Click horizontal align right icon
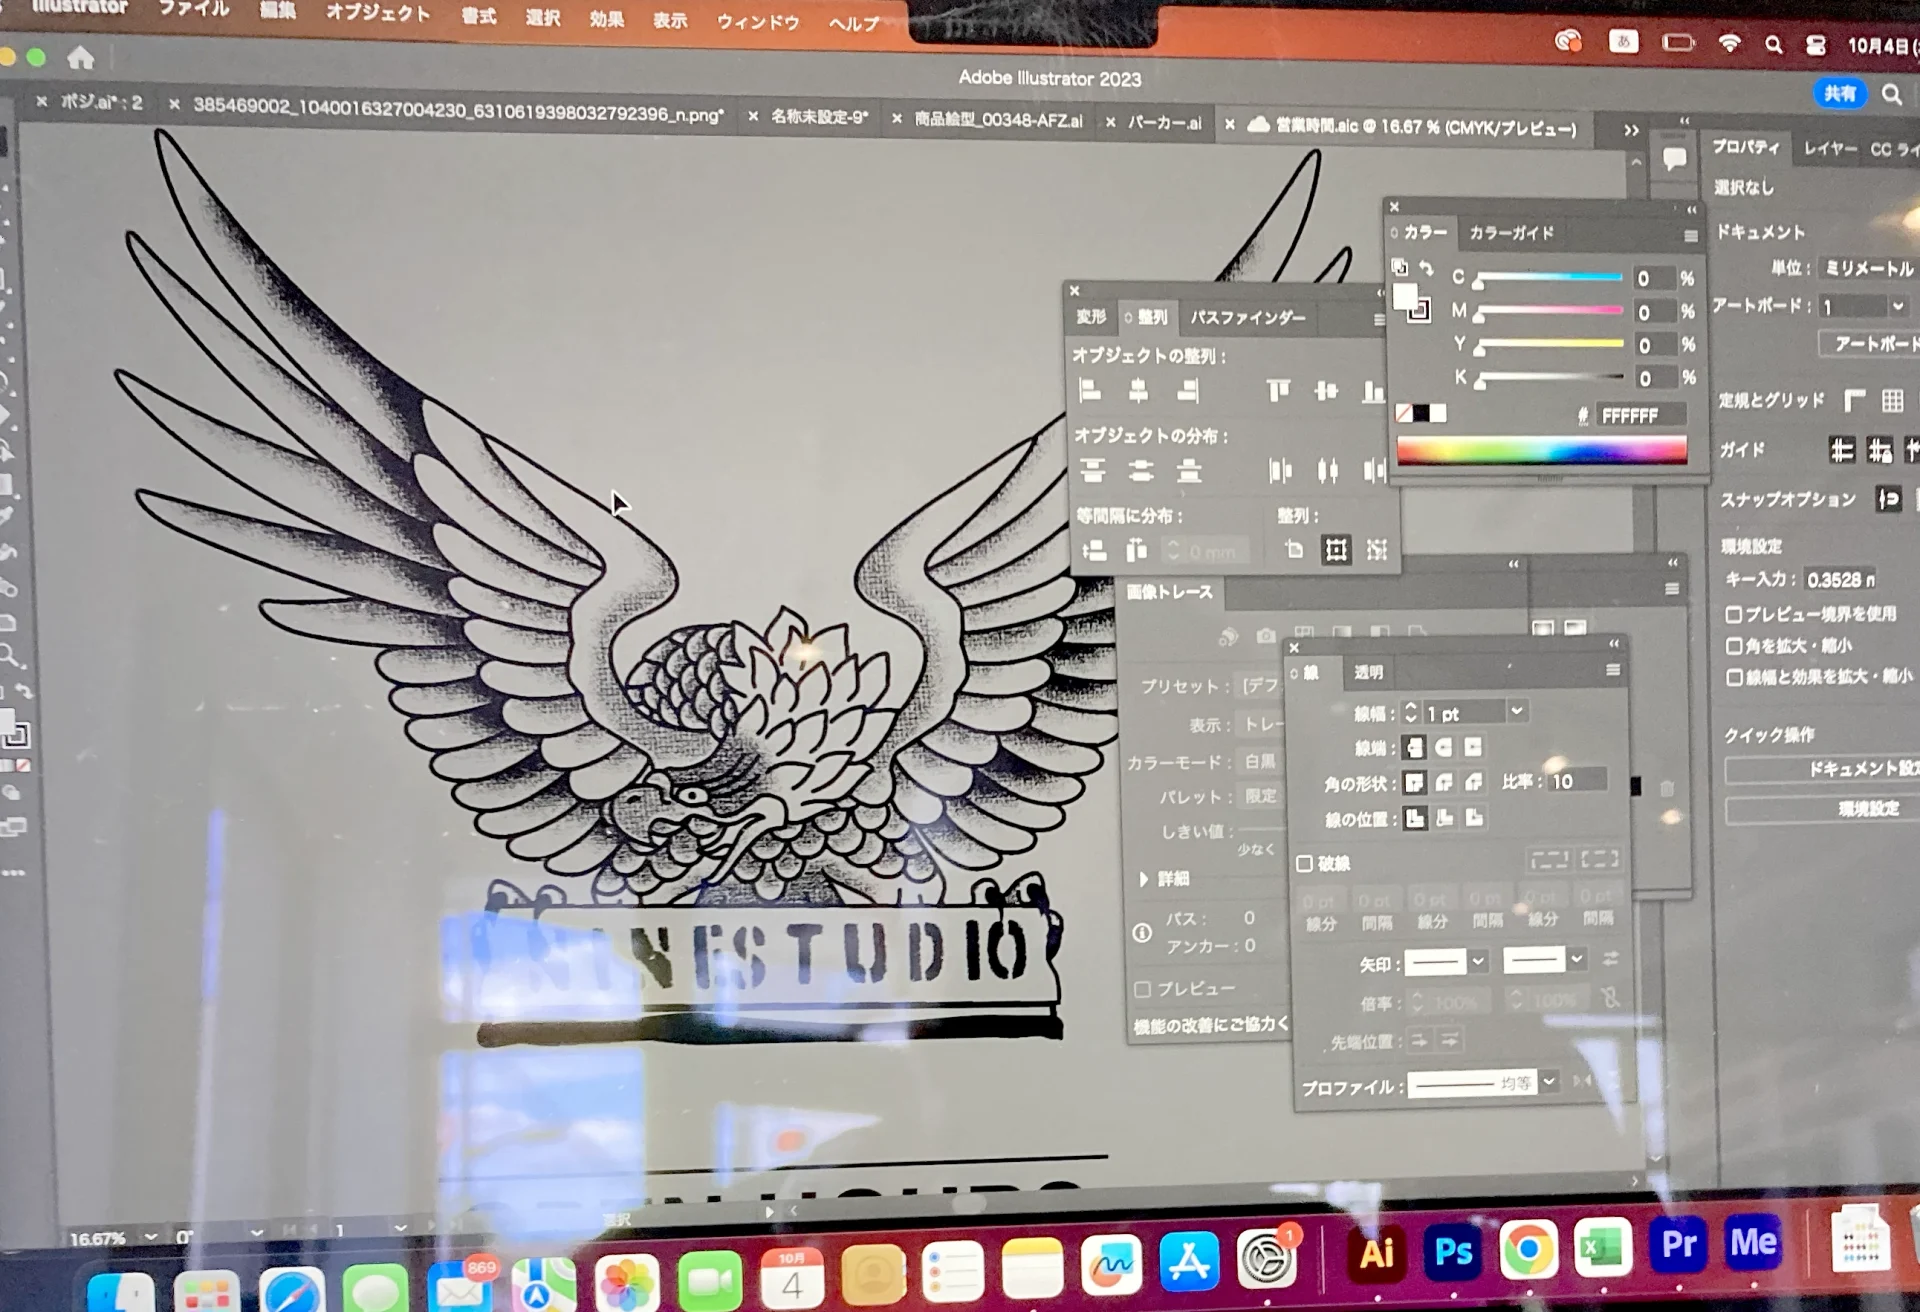 pos(1187,391)
